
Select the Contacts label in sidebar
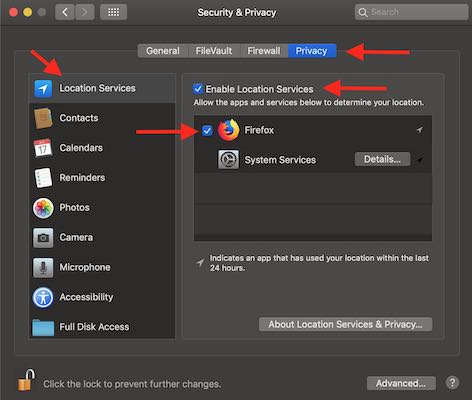[79, 118]
